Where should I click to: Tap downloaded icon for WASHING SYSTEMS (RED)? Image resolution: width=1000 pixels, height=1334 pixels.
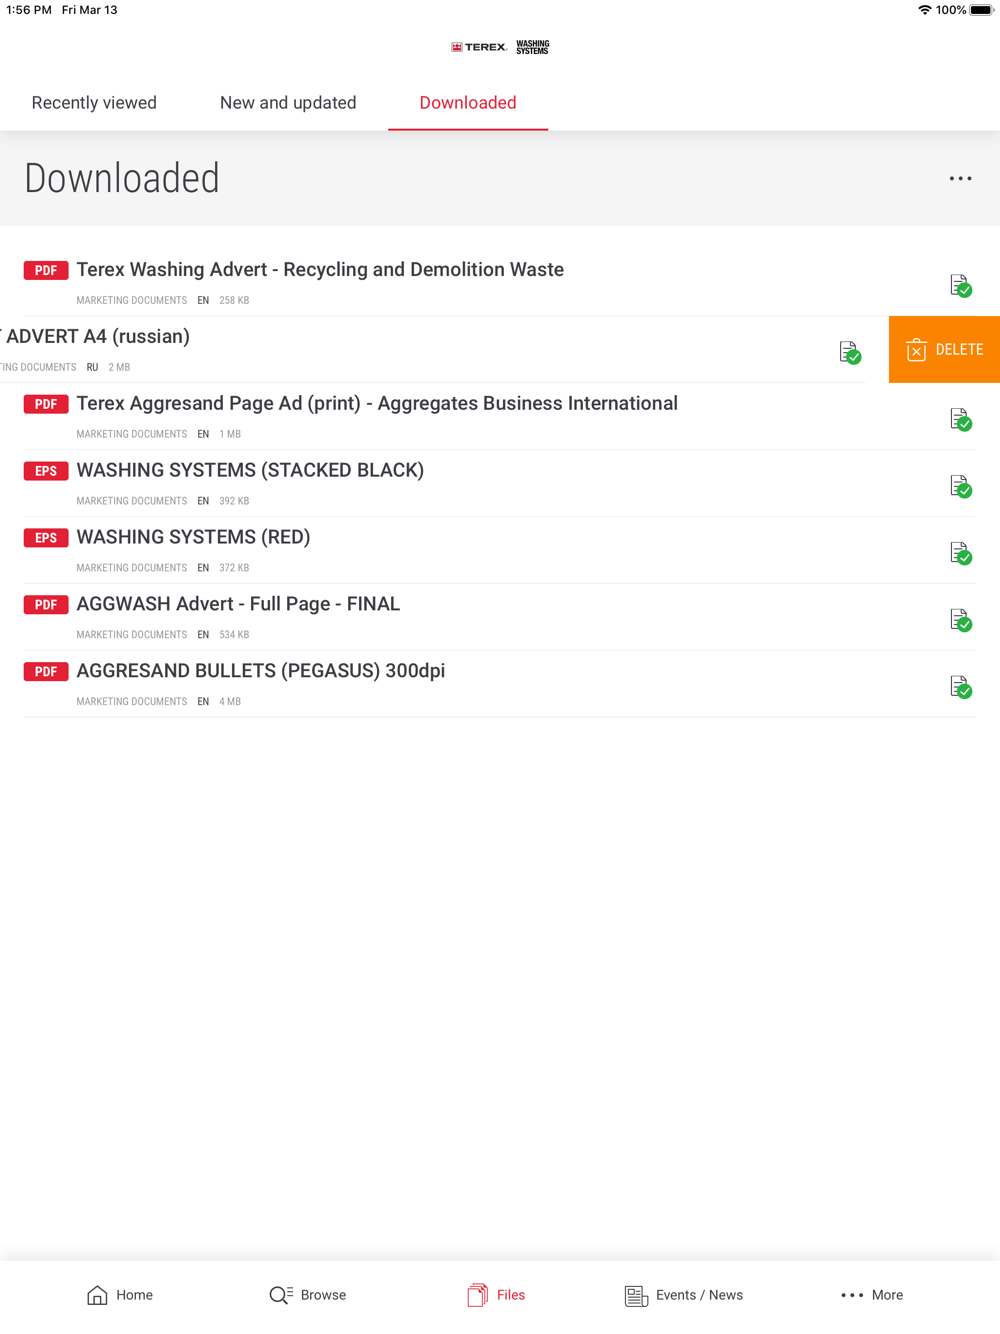tap(960, 554)
